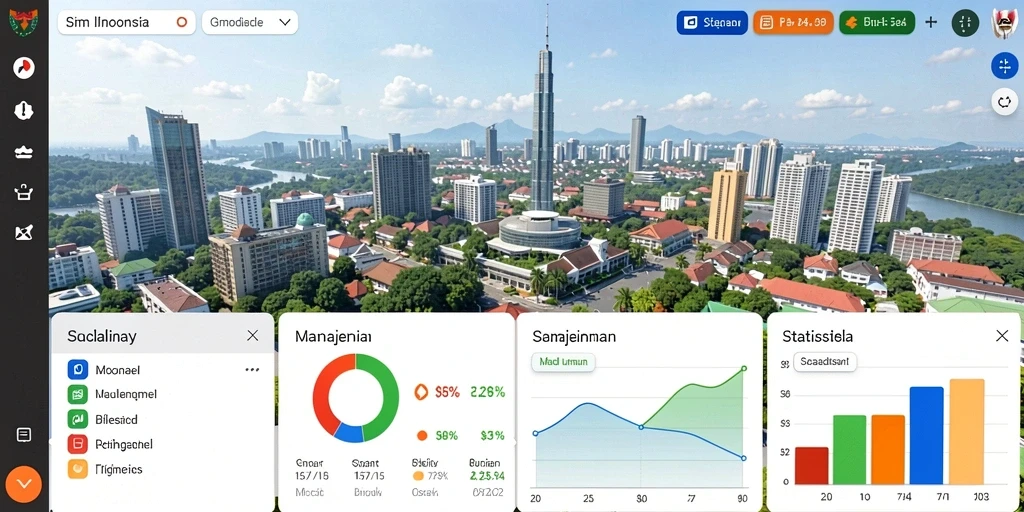Open the three-dot menu on Moonael row
The width and height of the screenshot is (1024, 512).
click(252, 370)
